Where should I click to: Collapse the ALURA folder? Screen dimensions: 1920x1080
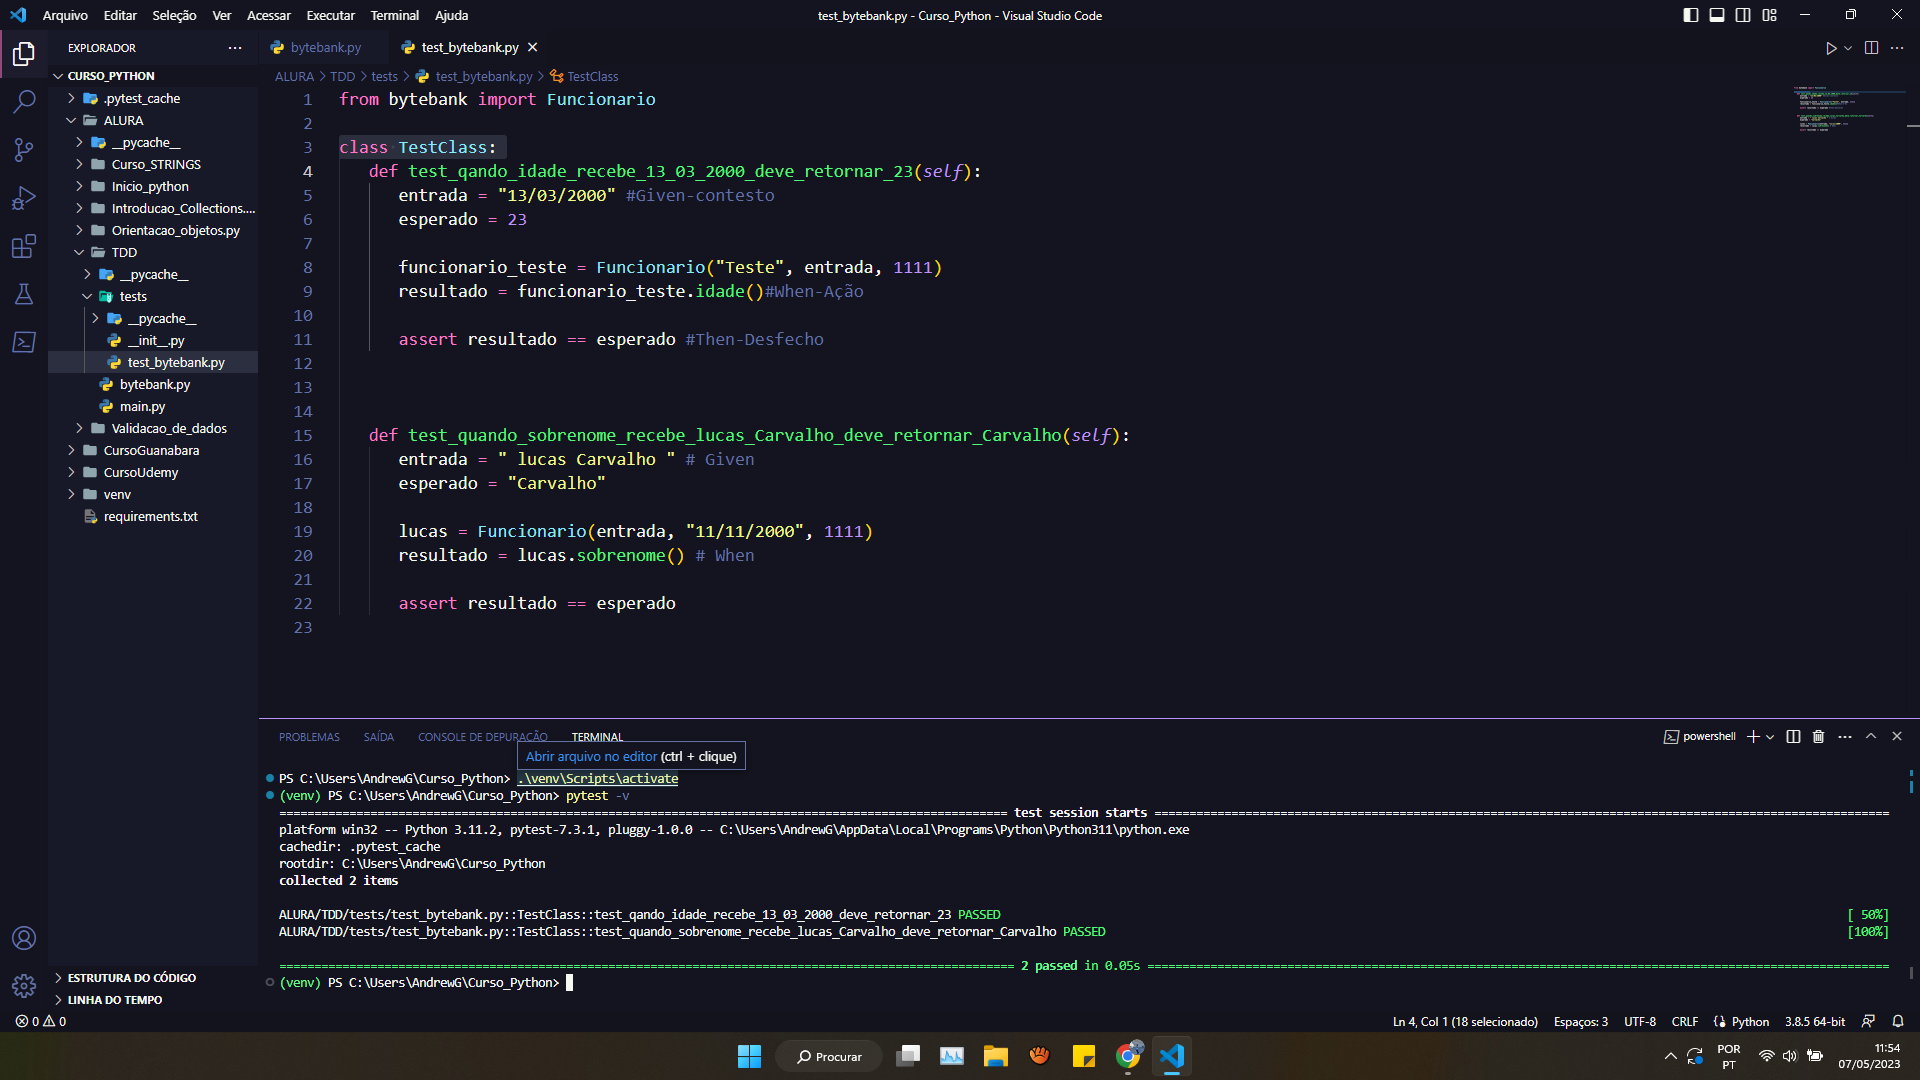[x=71, y=120]
